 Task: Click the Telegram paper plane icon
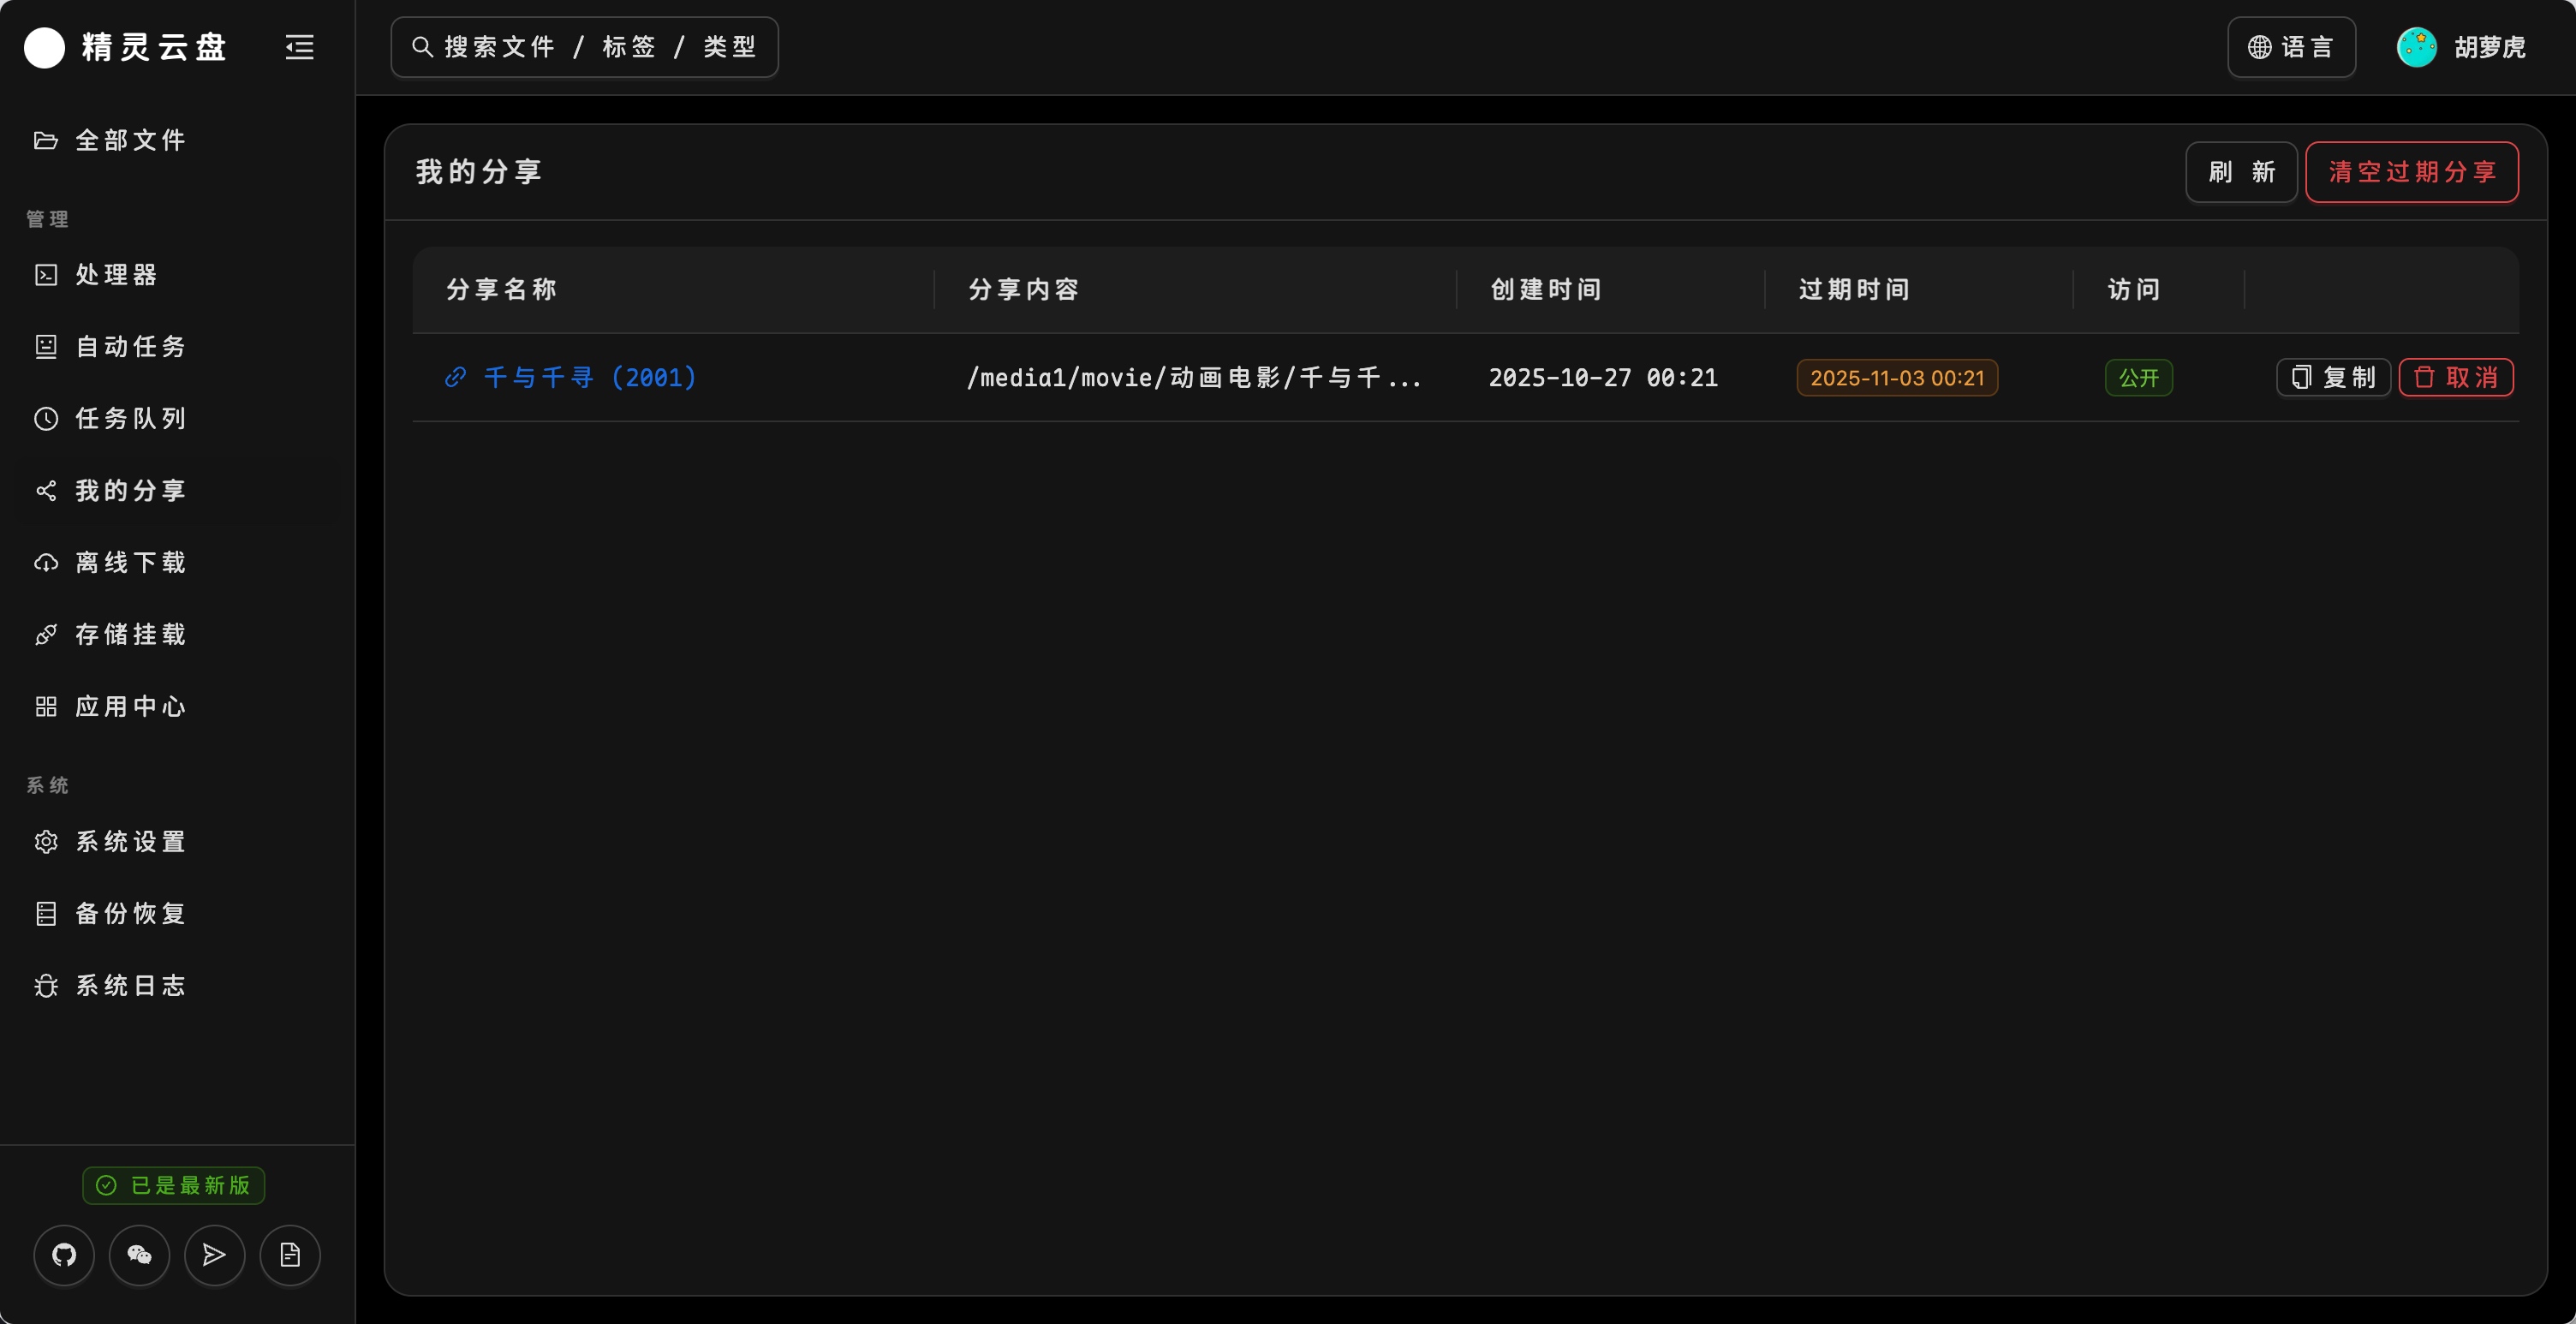pyautogui.click(x=214, y=1255)
